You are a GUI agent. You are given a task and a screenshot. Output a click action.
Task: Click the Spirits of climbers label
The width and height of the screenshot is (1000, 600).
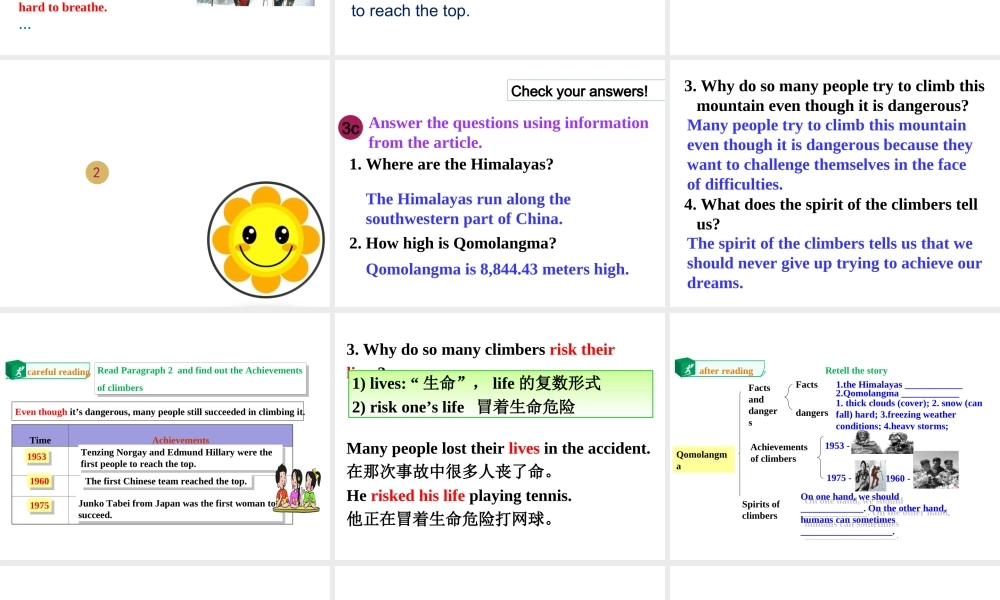[x=760, y=509]
